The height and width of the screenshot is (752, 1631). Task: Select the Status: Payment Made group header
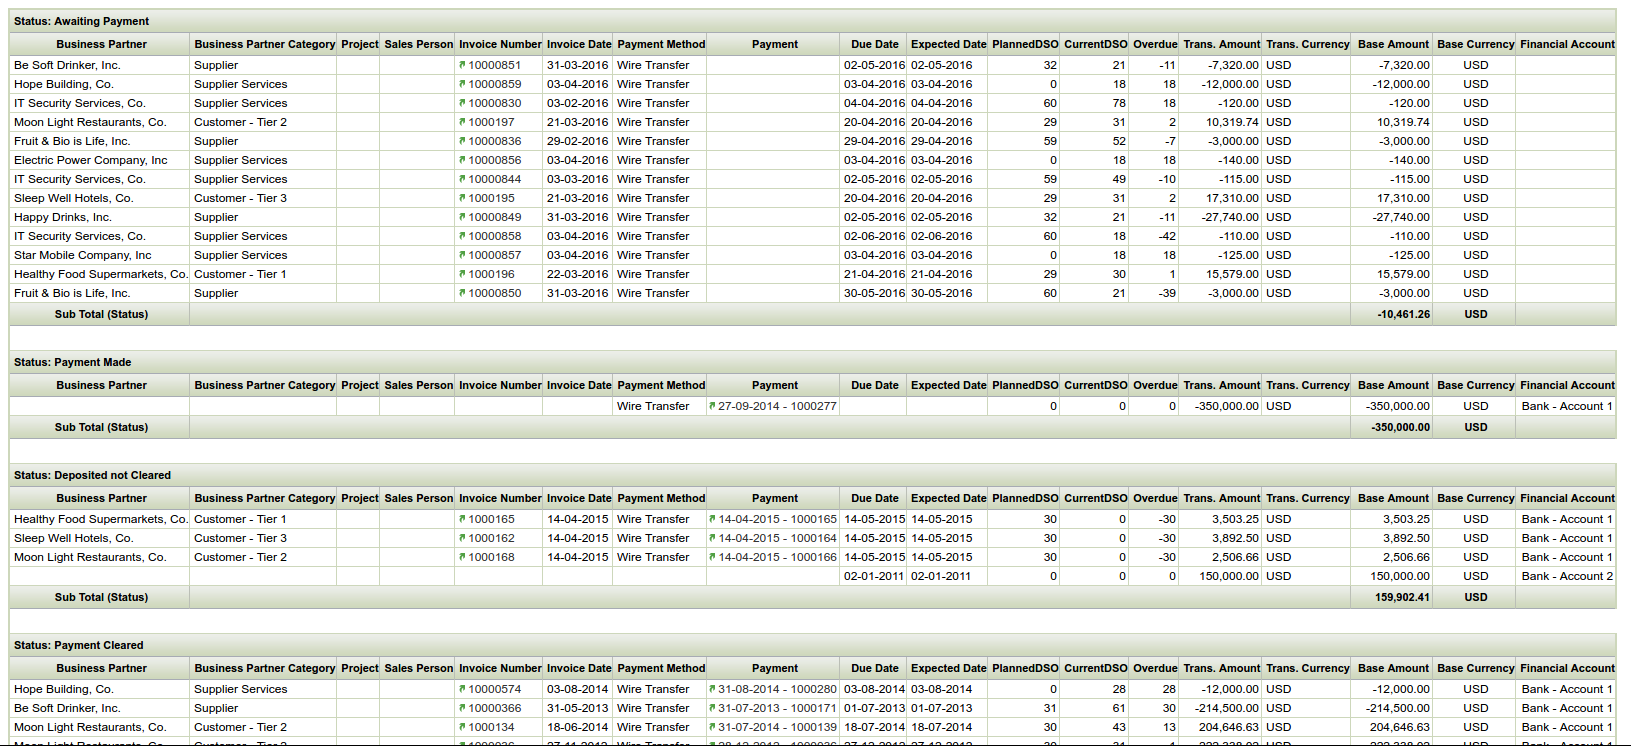(x=72, y=362)
